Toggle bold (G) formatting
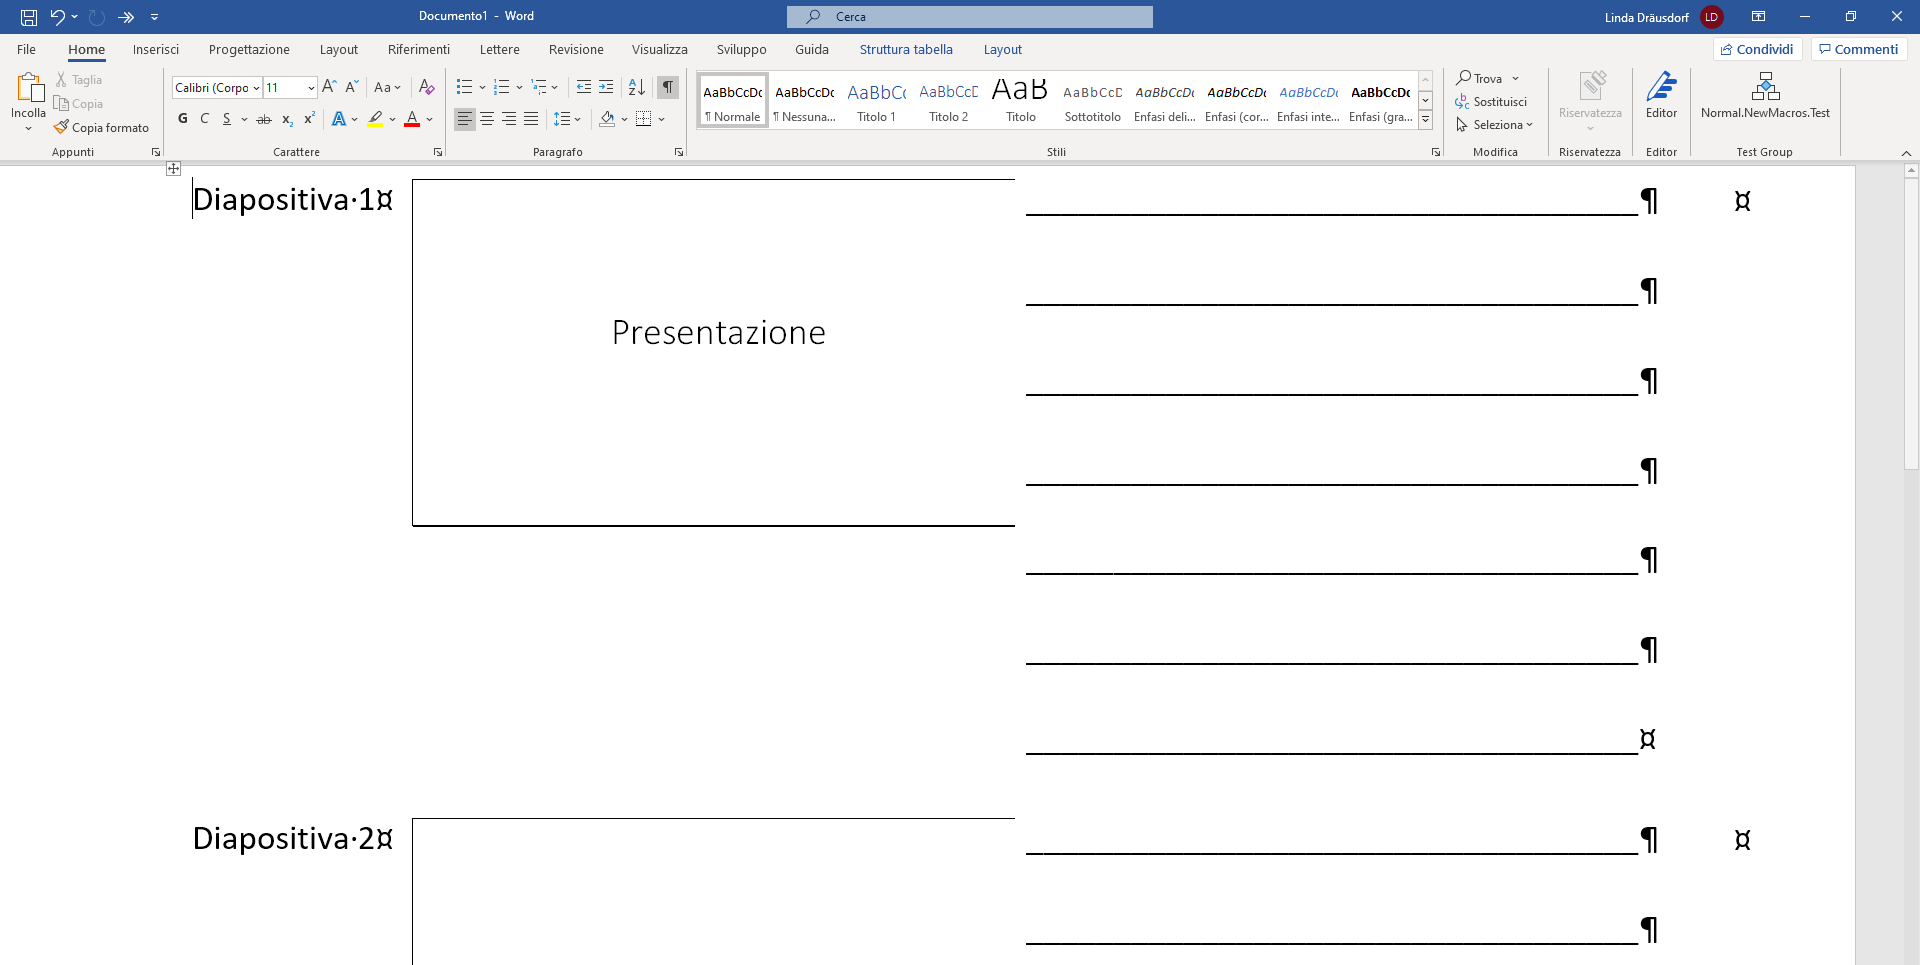Image resolution: width=1920 pixels, height=965 pixels. (x=183, y=119)
